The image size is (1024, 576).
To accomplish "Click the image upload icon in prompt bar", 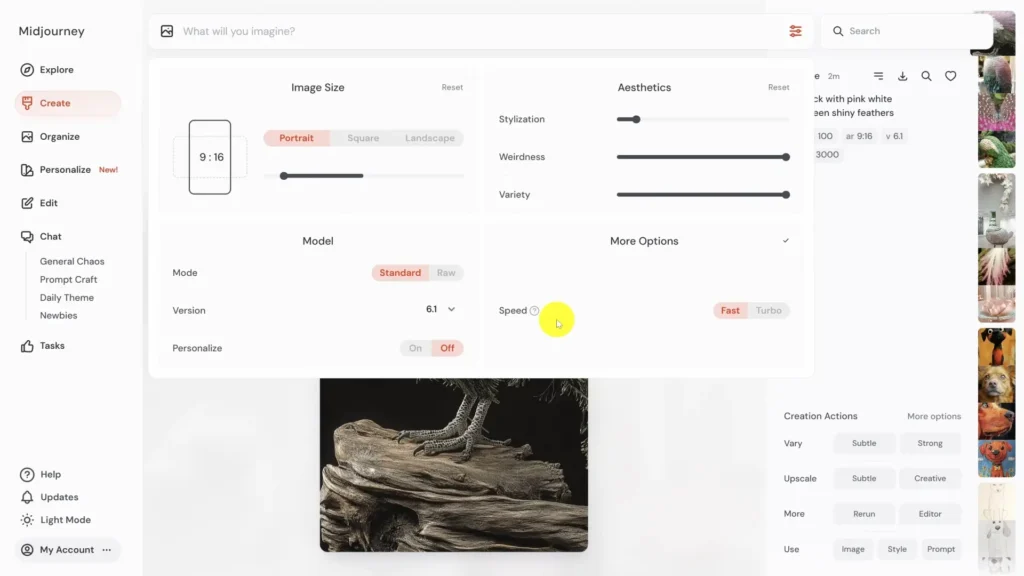I will [x=167, y=31].
